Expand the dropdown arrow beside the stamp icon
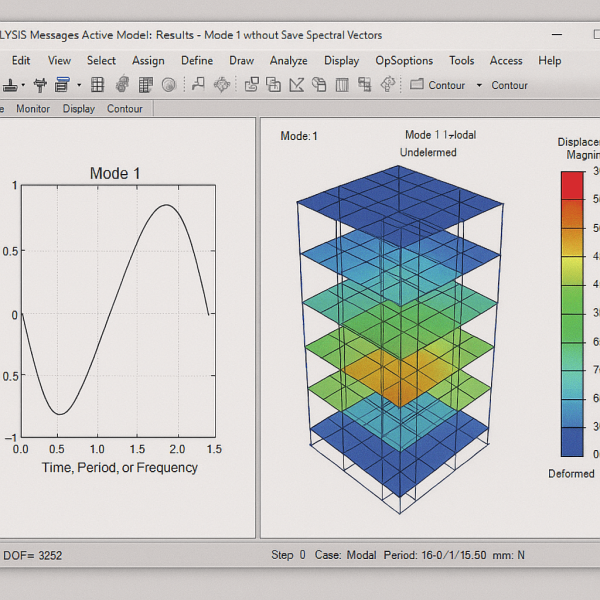 click(25, 85)
